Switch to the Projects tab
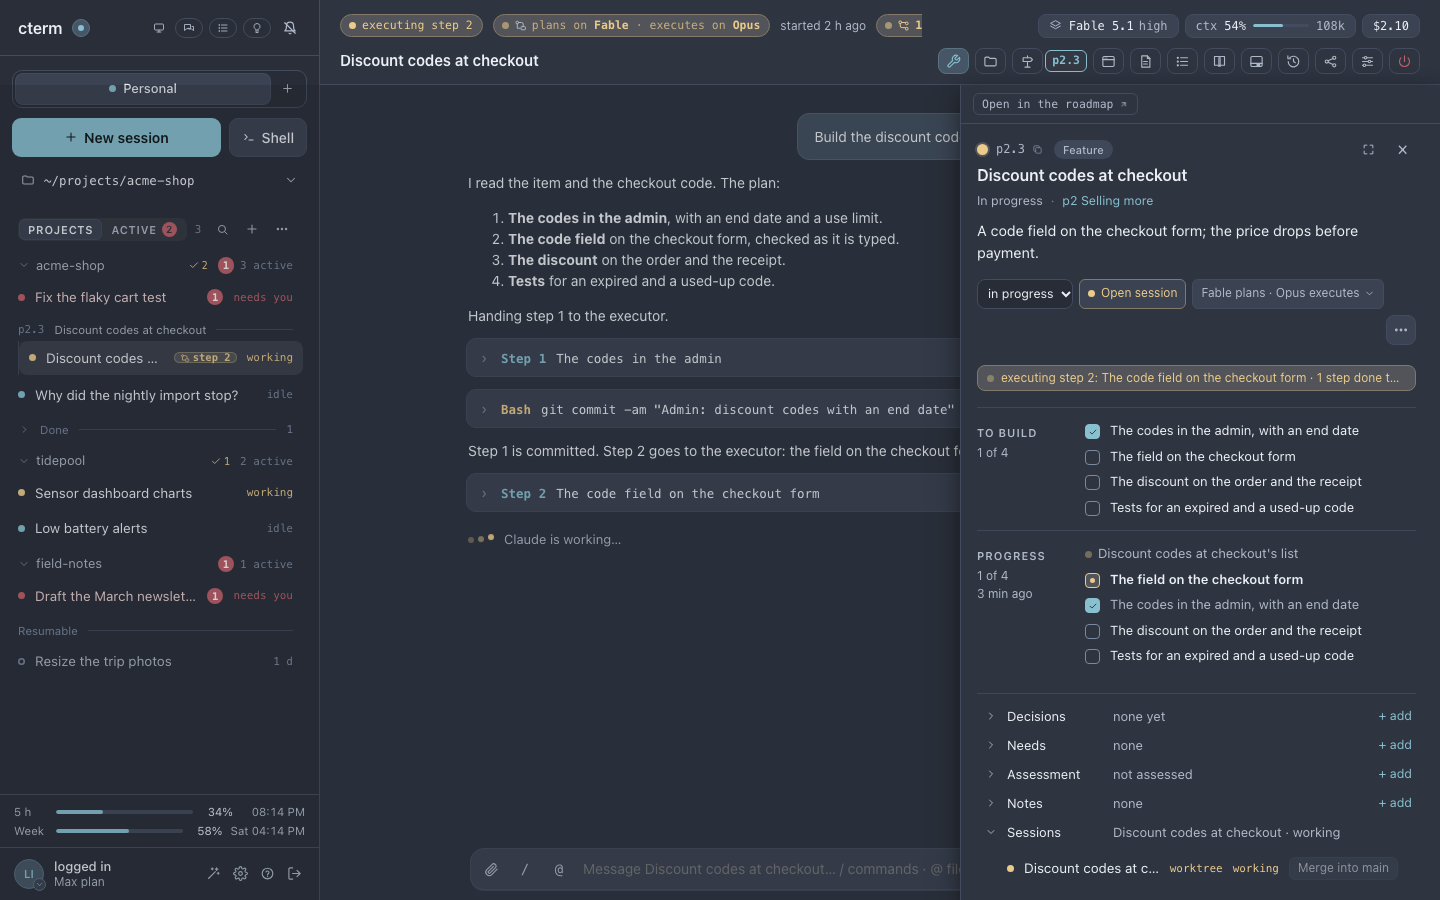Viewport: 1440px width, 900px height. 60,230
